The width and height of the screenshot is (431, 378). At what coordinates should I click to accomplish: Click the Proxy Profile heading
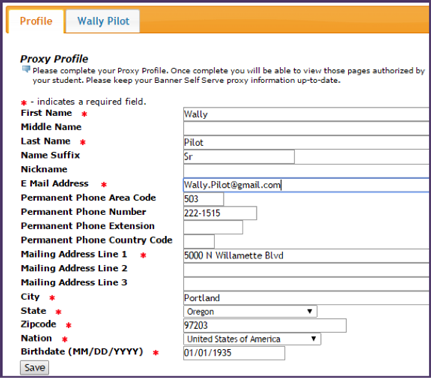coord(54,59)
